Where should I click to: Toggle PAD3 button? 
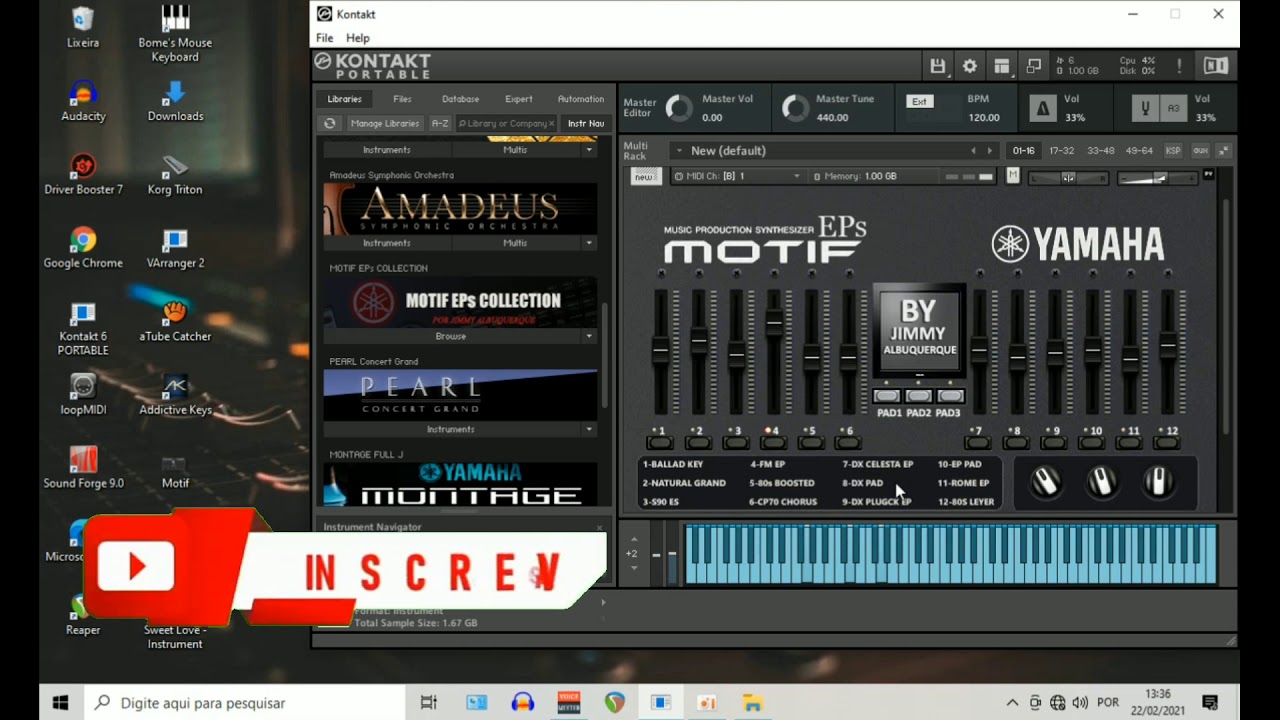(950, 397)
